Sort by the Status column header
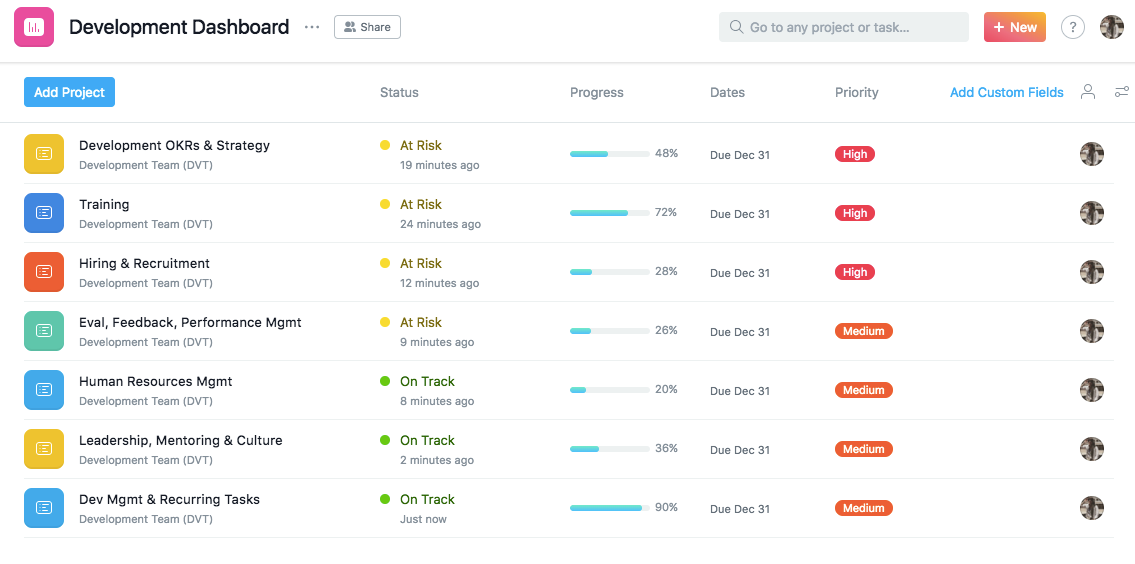 [400, 92]
